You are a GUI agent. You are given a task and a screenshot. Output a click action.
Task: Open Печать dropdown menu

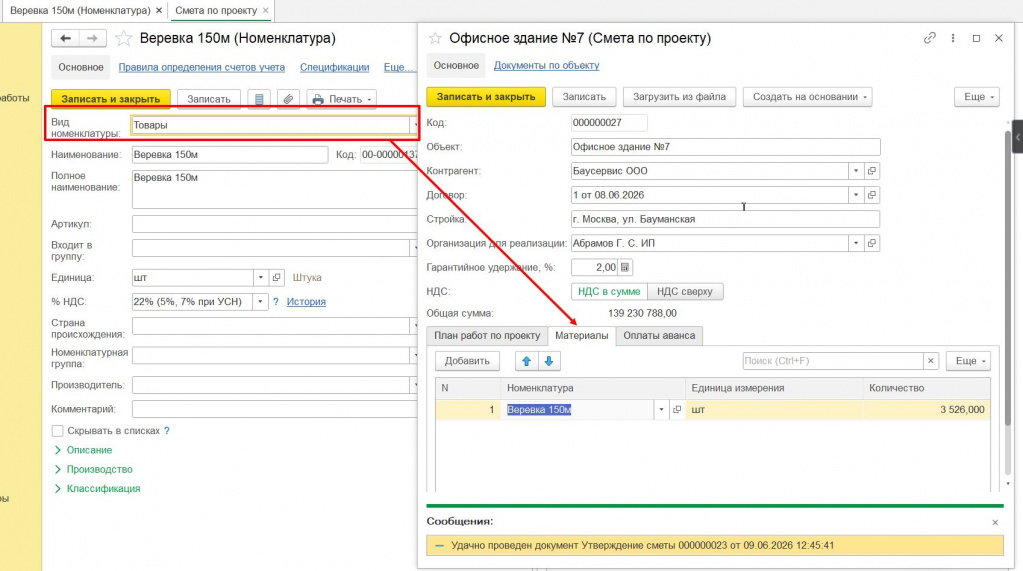(x=342, y=99)
